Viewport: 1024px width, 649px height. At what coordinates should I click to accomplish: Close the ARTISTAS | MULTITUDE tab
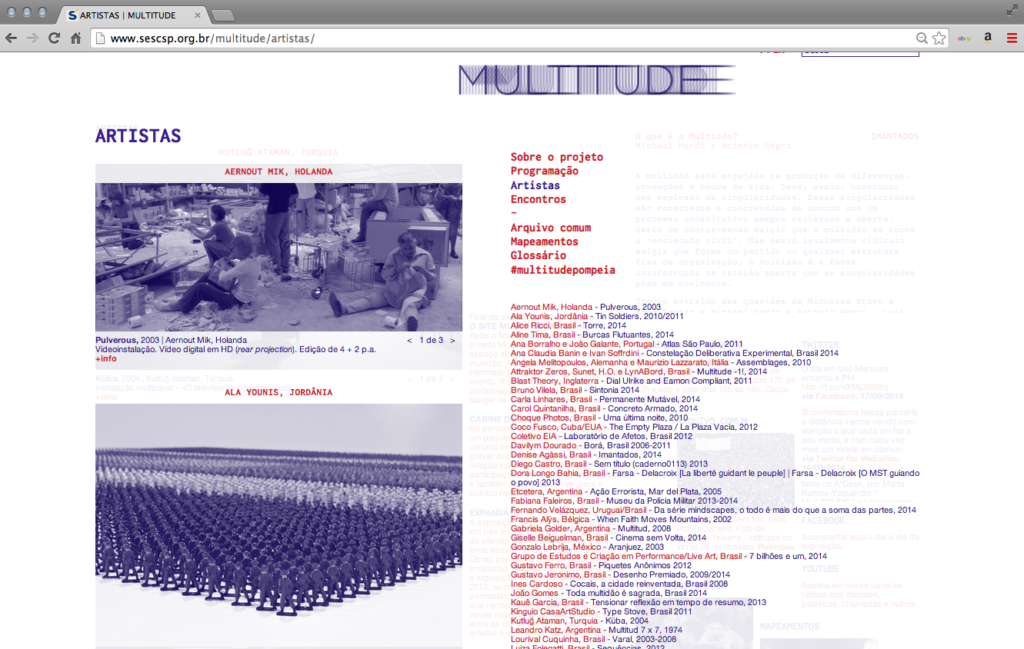tap(198, 15)
